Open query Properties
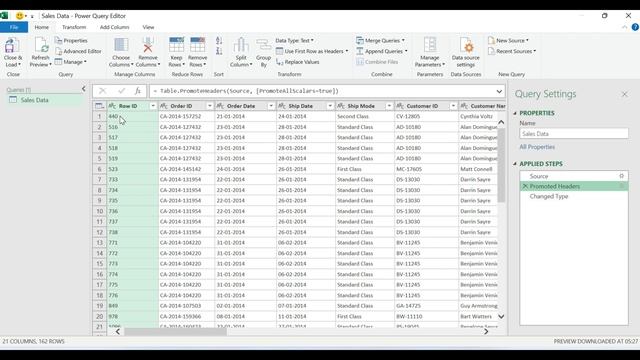The height and width of the screenshot is (360, 640). (x=71, y=40)
